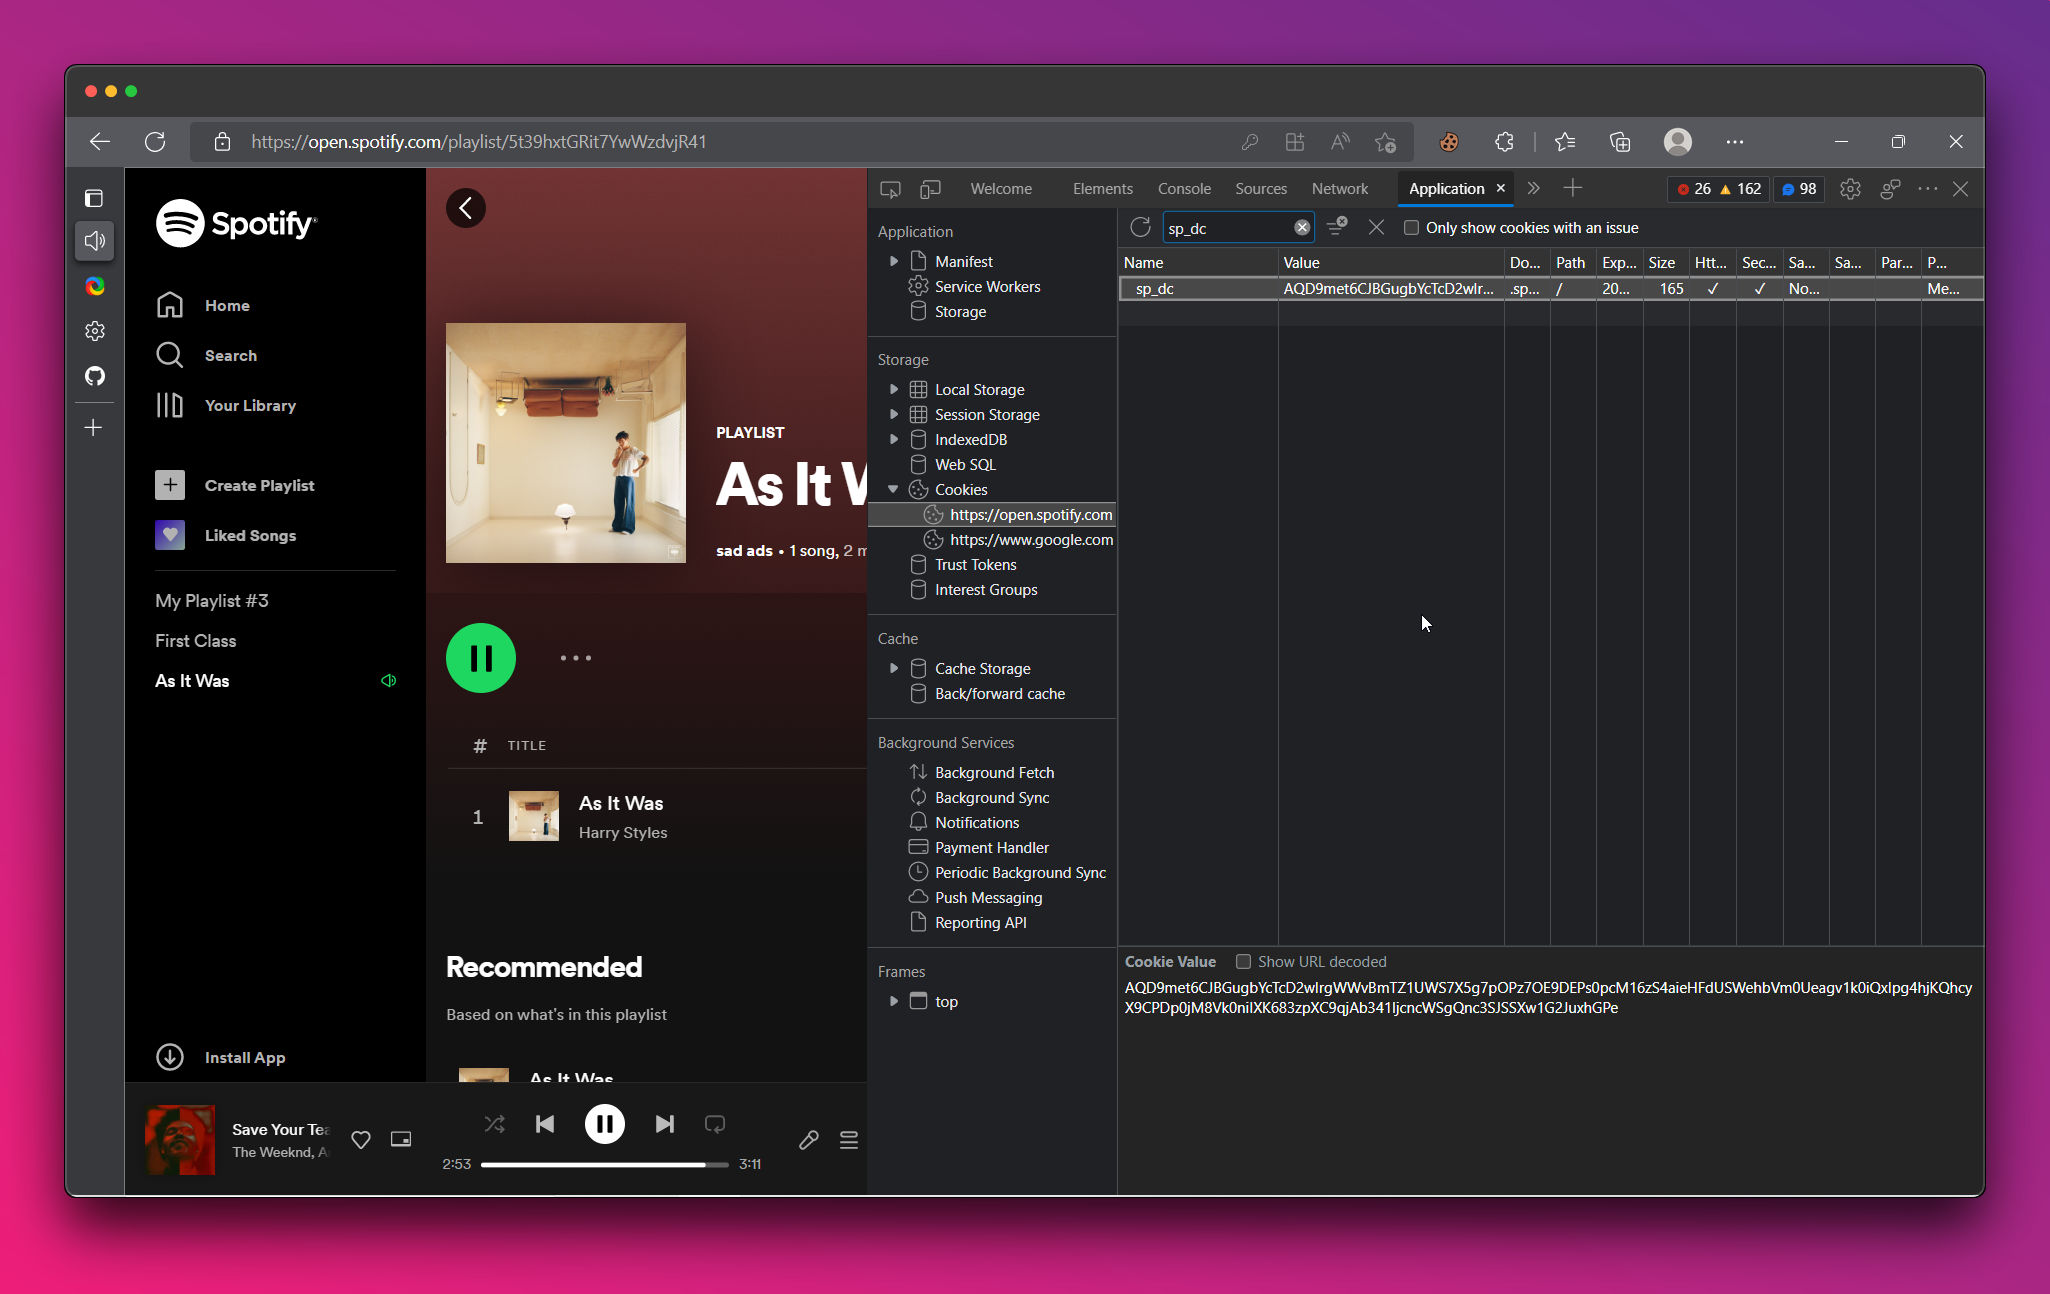
Task: Refresh the cookies list in DevTools
Action: pyautogui.click(x=1140, y=227)
